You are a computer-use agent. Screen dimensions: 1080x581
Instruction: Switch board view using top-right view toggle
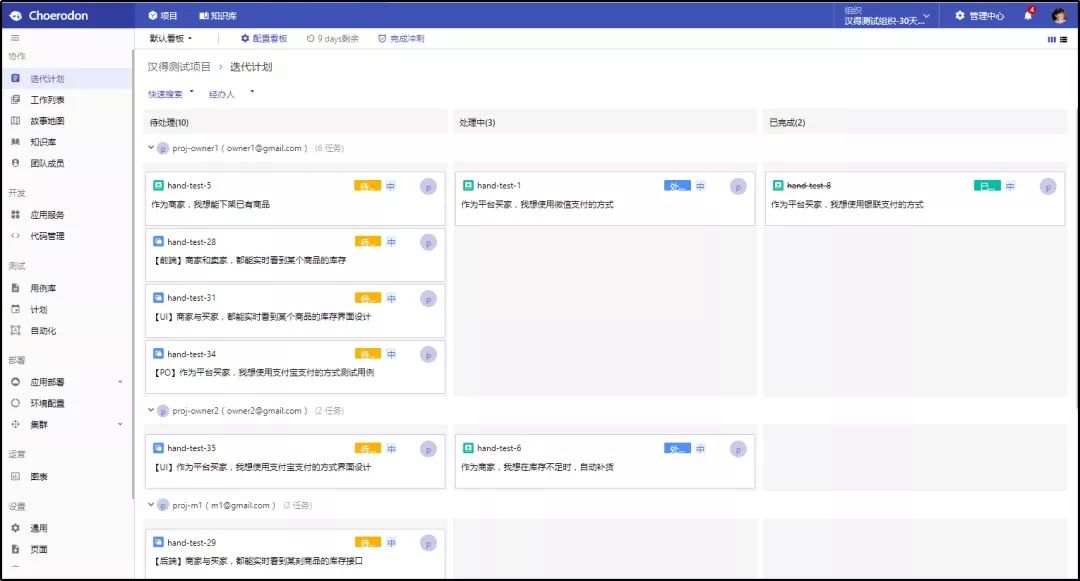(x=1056, y=39)
